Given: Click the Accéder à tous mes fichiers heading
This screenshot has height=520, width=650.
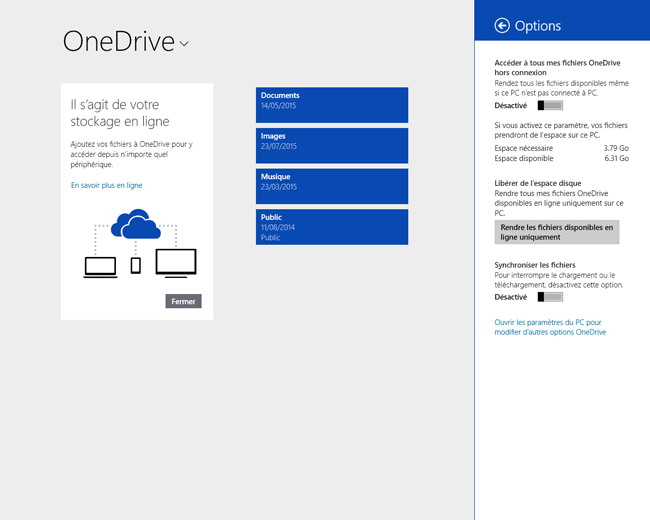Looking at the screenshot, I should (557, 68).
